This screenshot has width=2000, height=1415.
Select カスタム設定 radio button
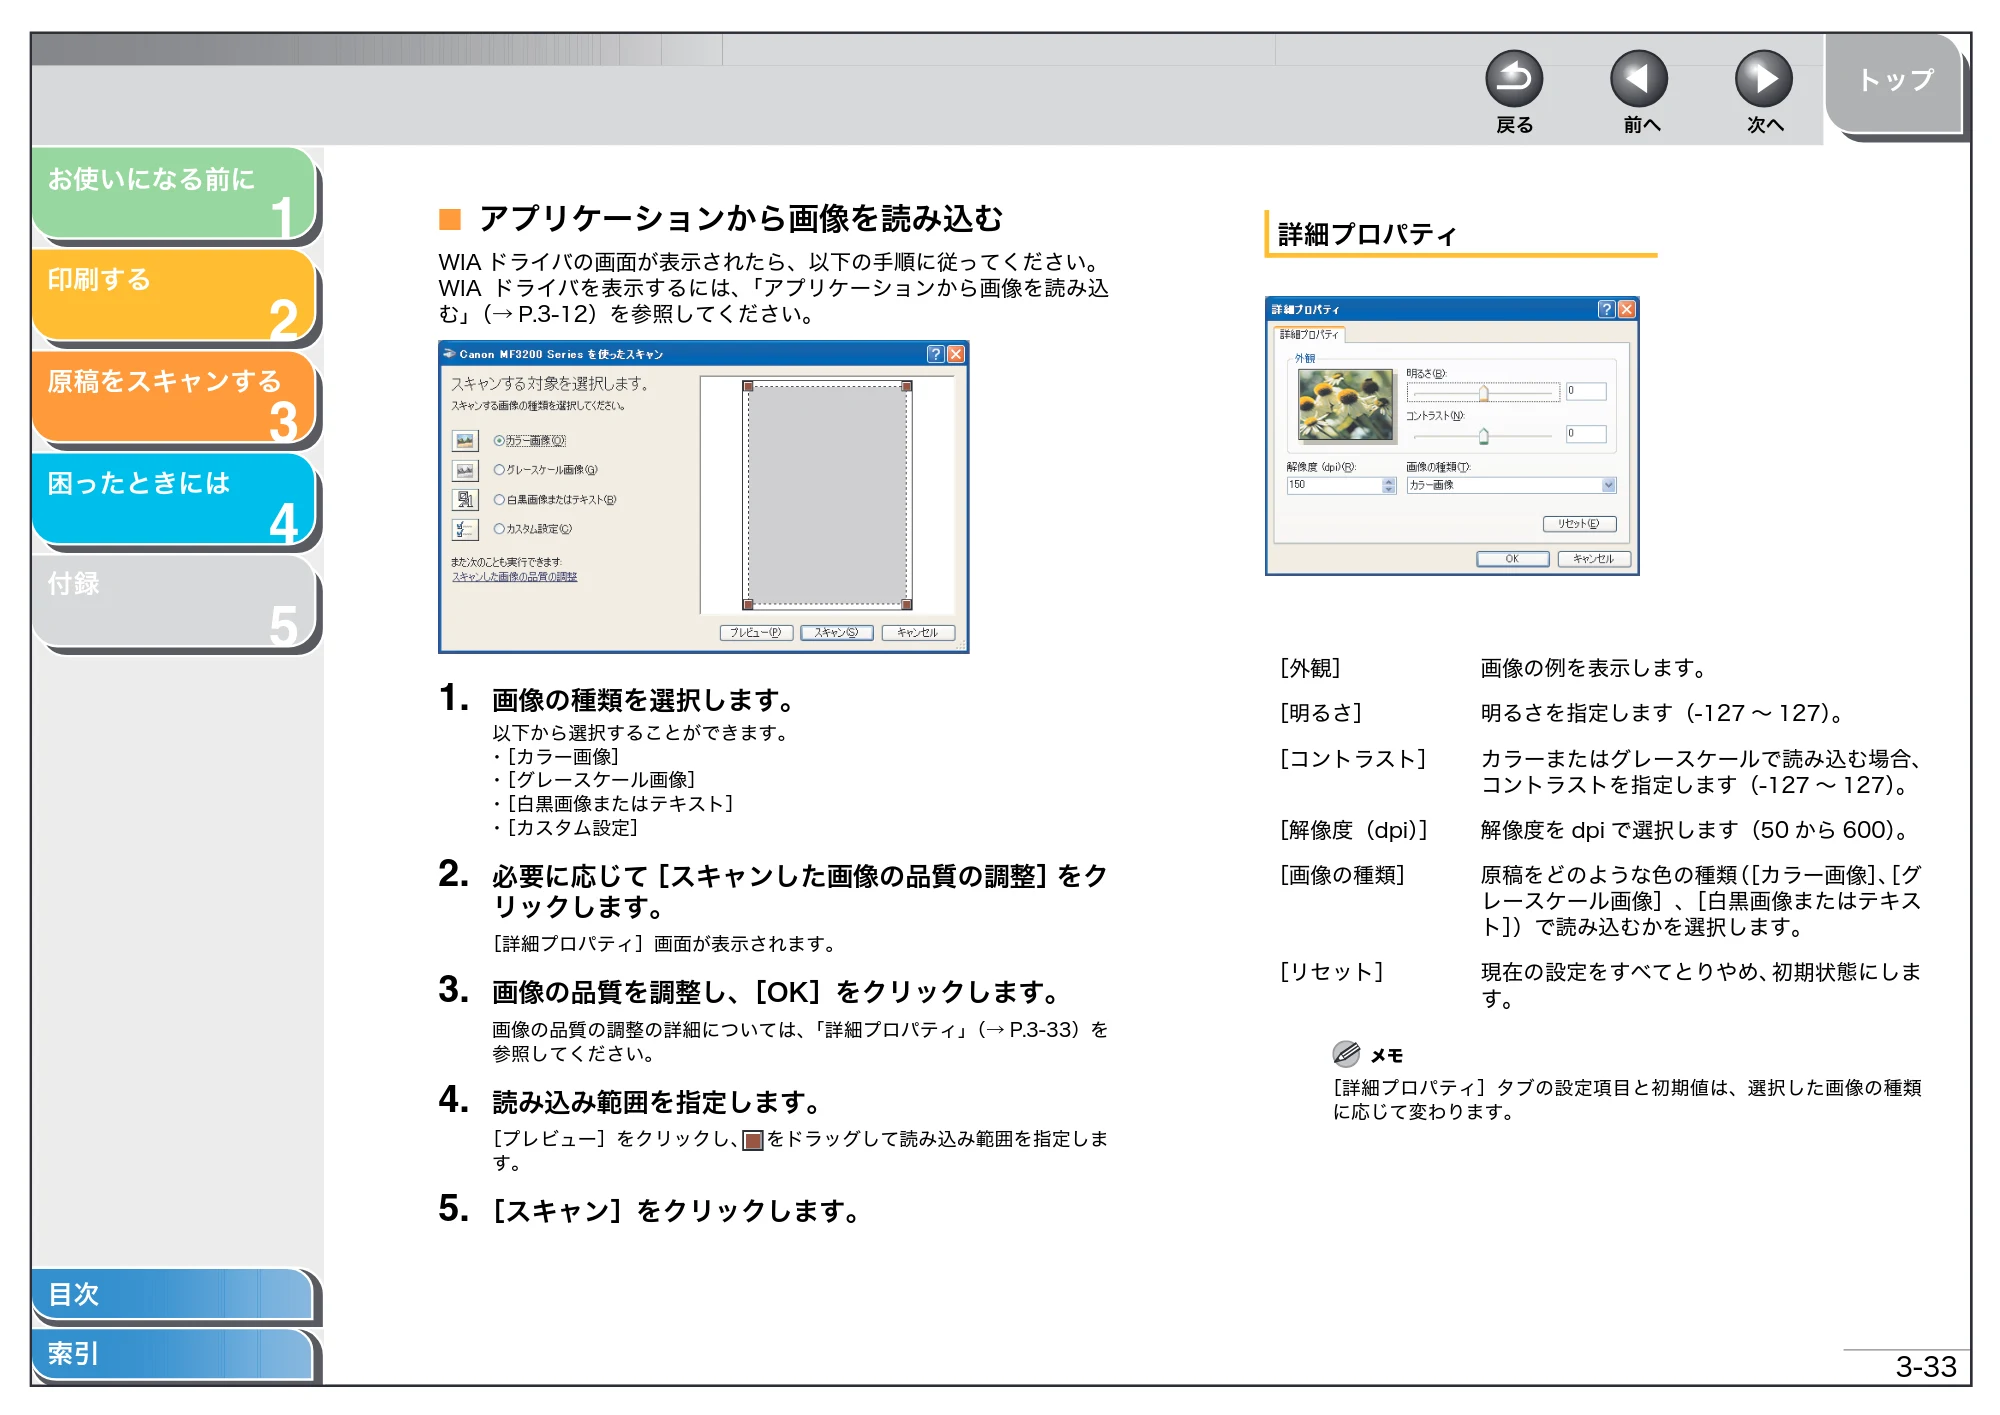click(x=499, y=529)
